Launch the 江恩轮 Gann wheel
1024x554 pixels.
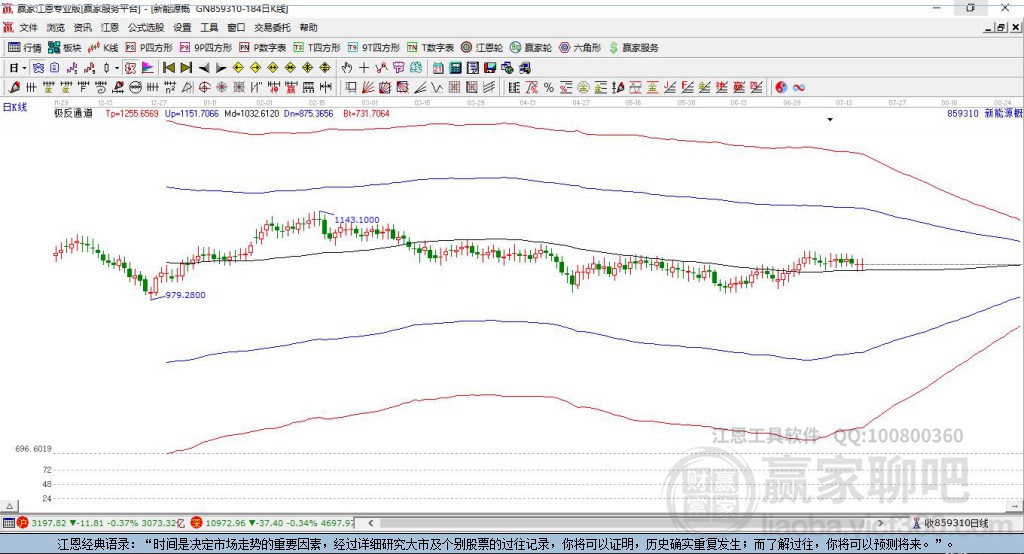(x=482, y=48)
